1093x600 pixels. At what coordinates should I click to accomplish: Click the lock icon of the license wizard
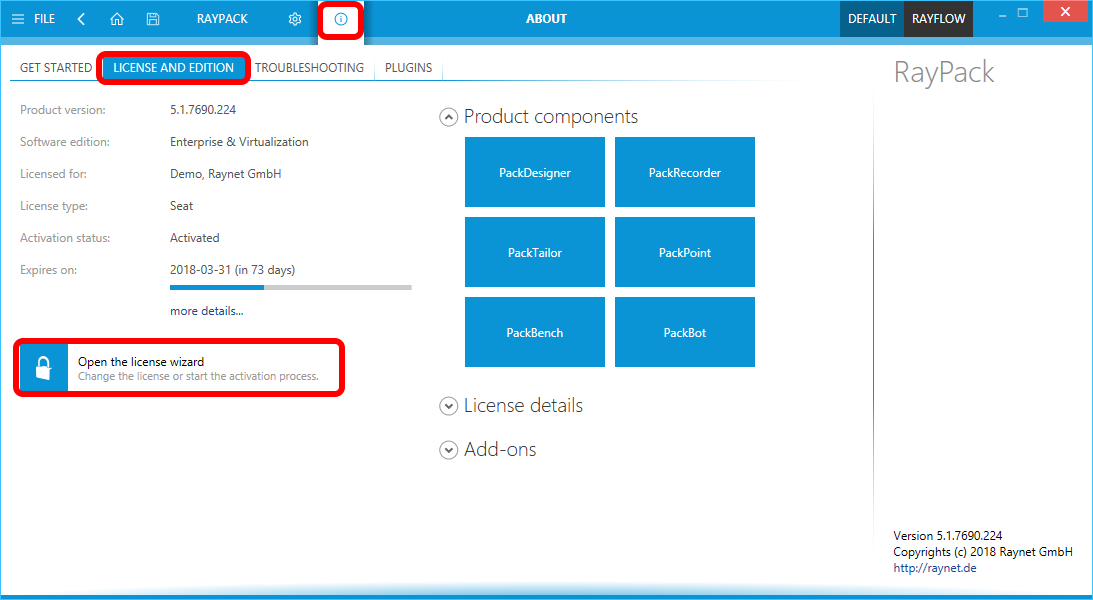coord(44,367)
